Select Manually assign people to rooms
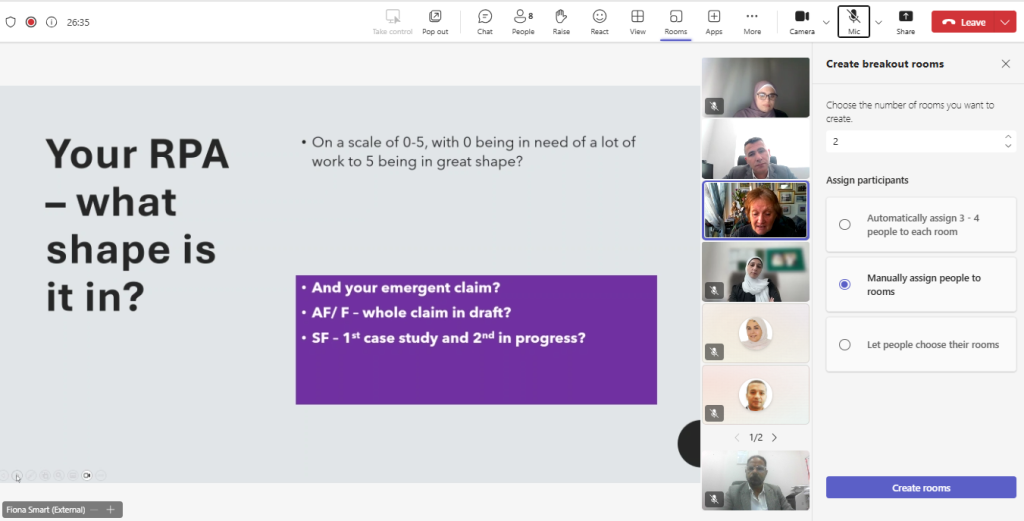Screen dimensions: 1024x521 tap(845, 285)
